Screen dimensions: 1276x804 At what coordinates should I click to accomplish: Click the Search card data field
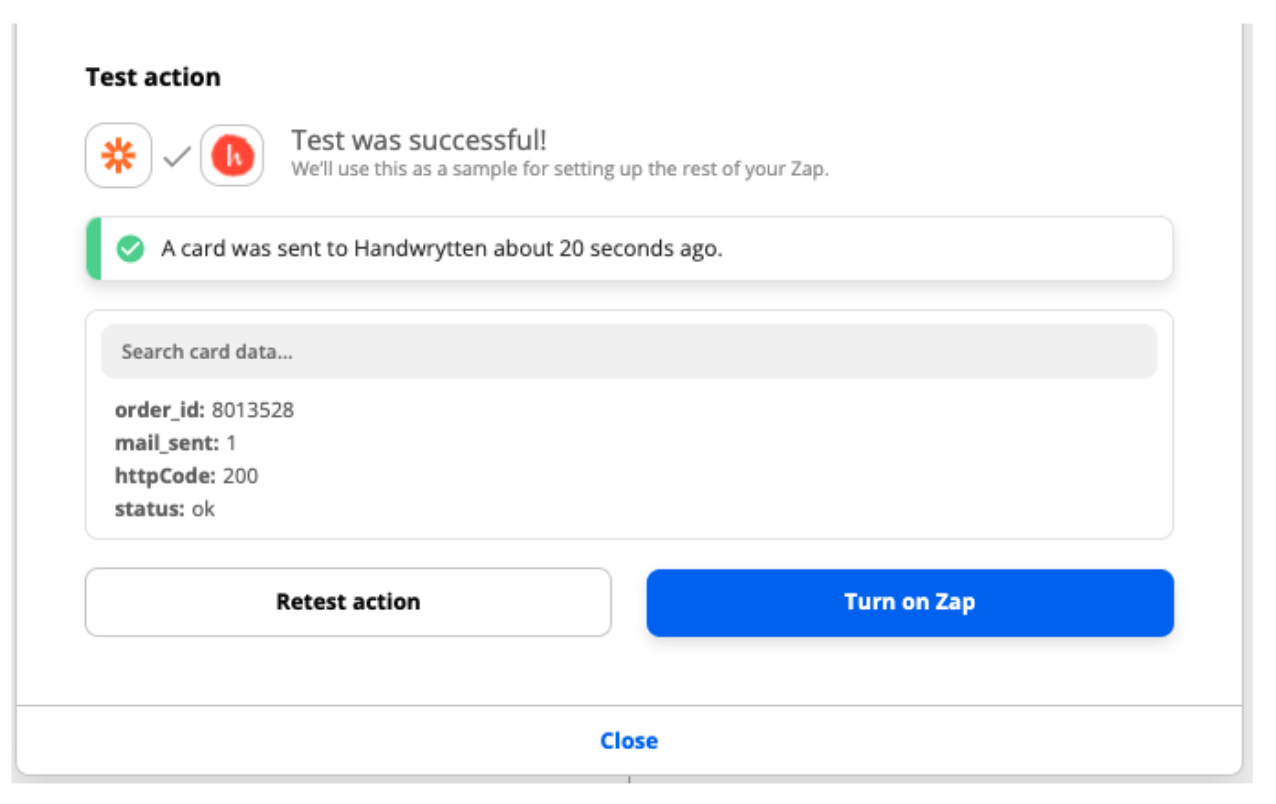click(x=629, y=351)
